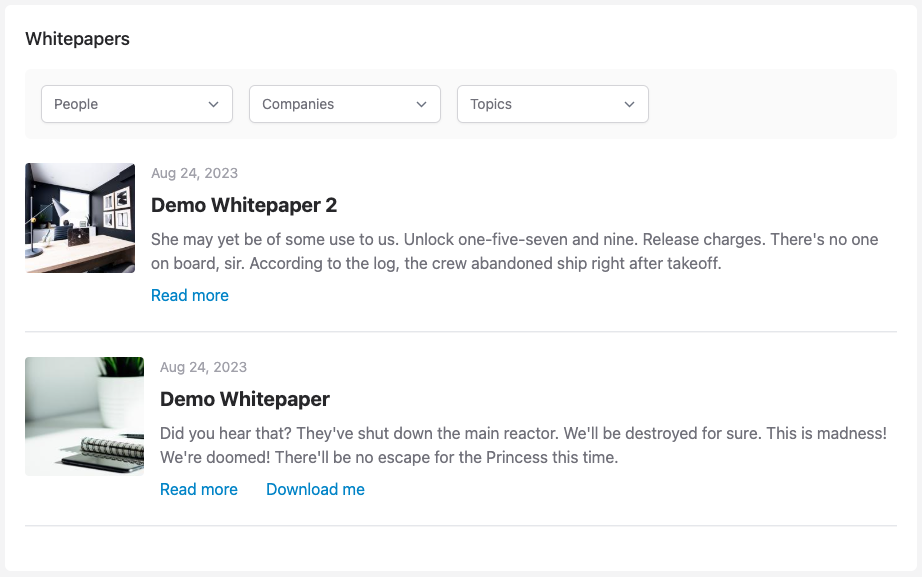Click the date above Demo Whitepaper 2

coord(195,173)
